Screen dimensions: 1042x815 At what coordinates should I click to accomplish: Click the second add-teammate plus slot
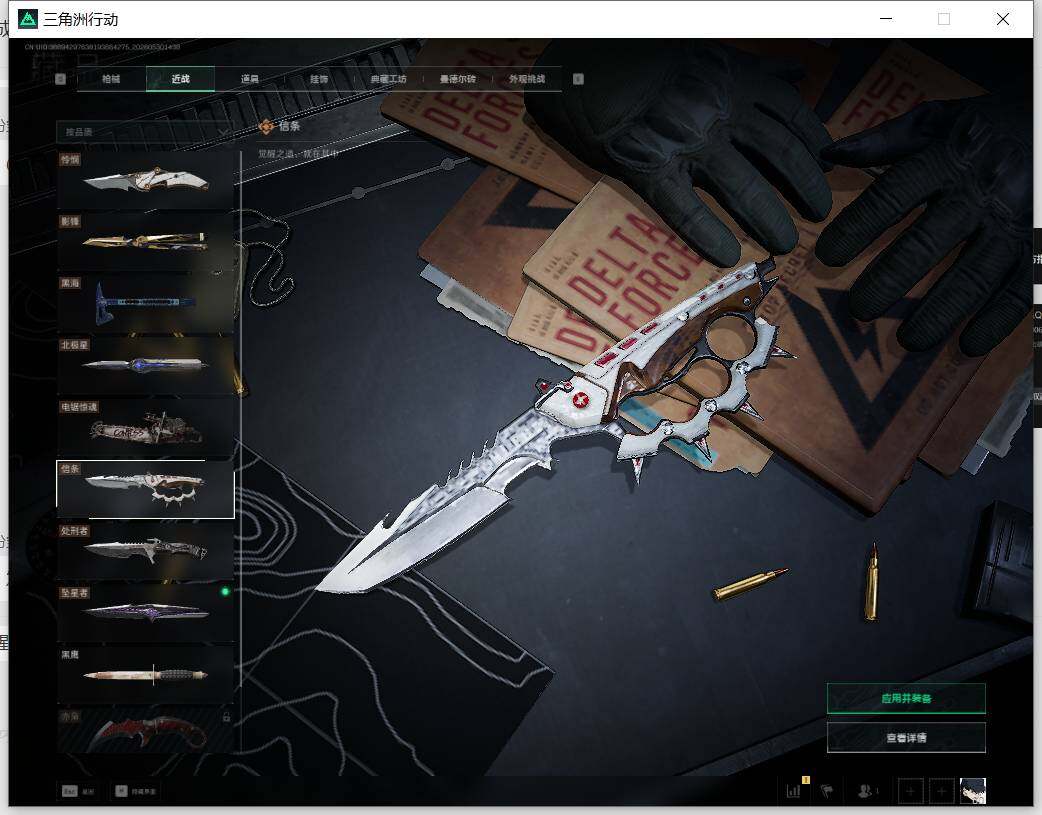(941, 791)
